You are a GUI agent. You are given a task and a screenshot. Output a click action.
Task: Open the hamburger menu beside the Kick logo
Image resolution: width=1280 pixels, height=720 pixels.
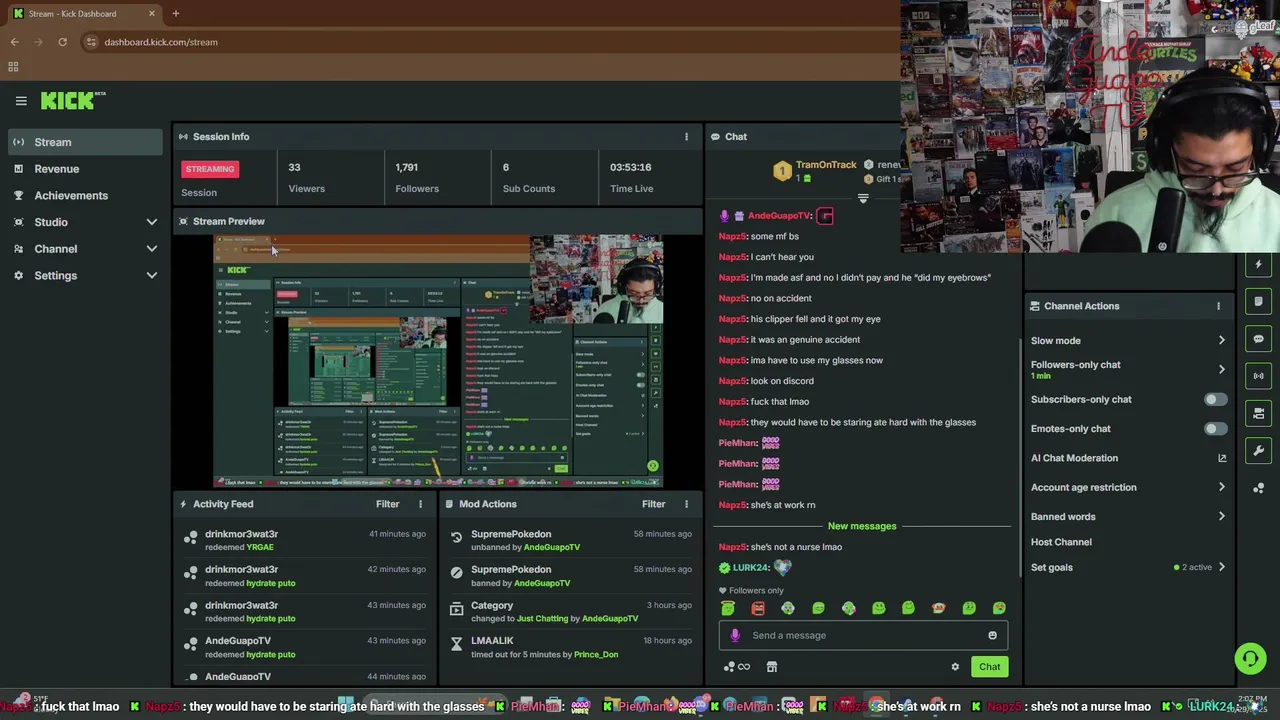(x=21, y=100)
